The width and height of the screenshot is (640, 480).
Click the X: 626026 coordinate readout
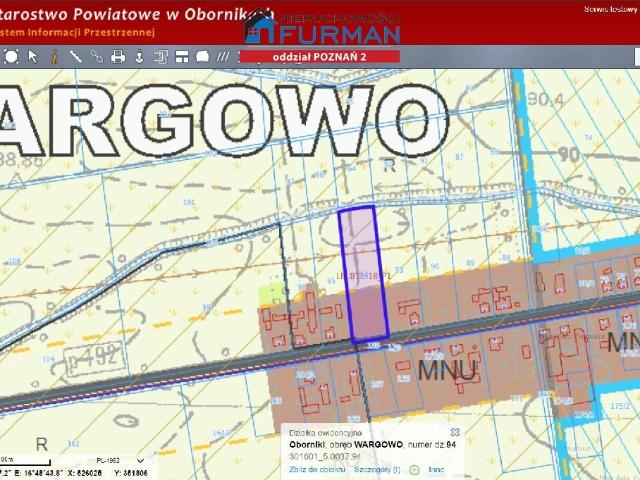[x=84, y=473]
